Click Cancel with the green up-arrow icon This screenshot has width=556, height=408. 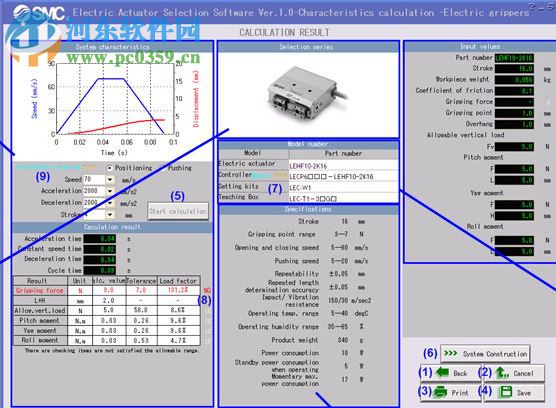[x=513, y=373]
